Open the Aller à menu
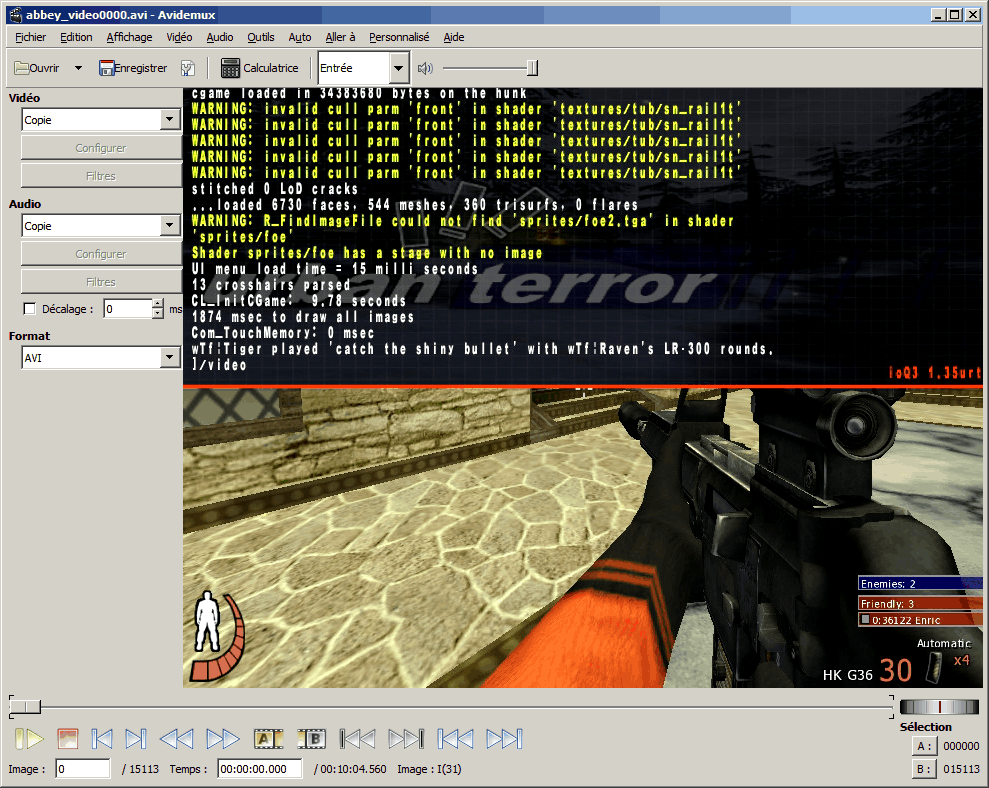 [341, 37]
